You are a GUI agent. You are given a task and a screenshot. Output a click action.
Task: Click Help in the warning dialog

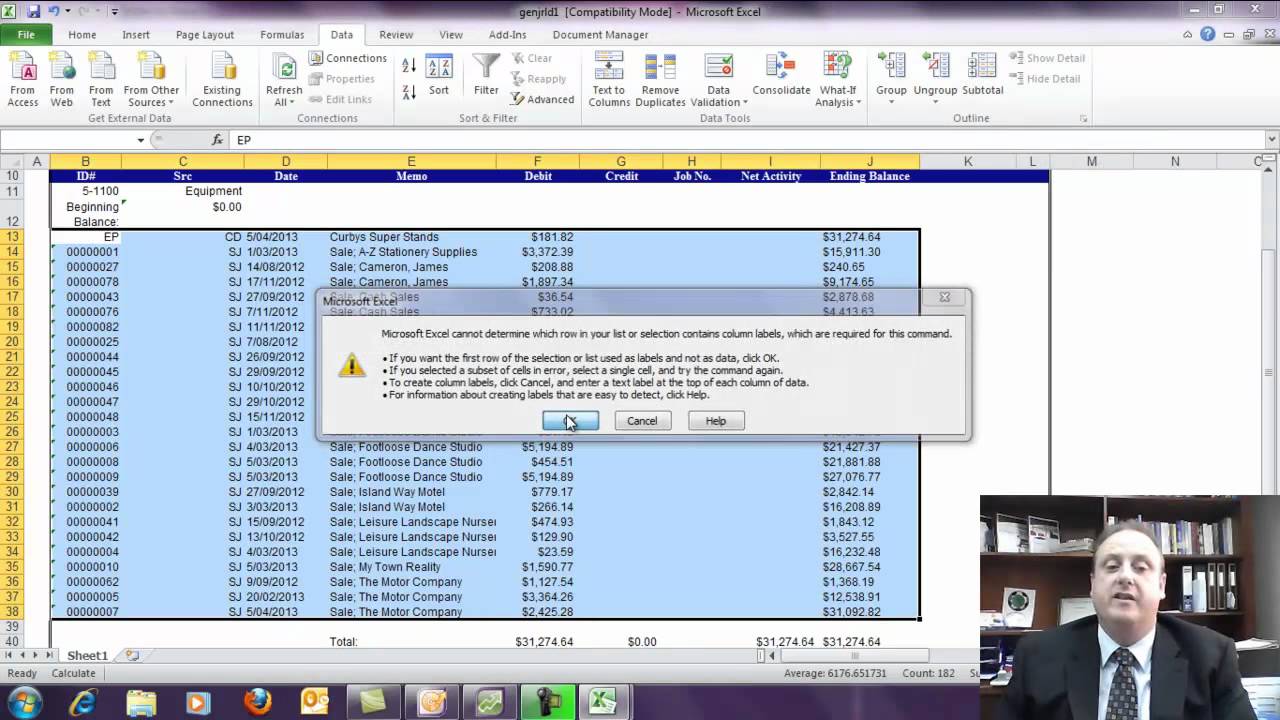click(x=716, y=421)
